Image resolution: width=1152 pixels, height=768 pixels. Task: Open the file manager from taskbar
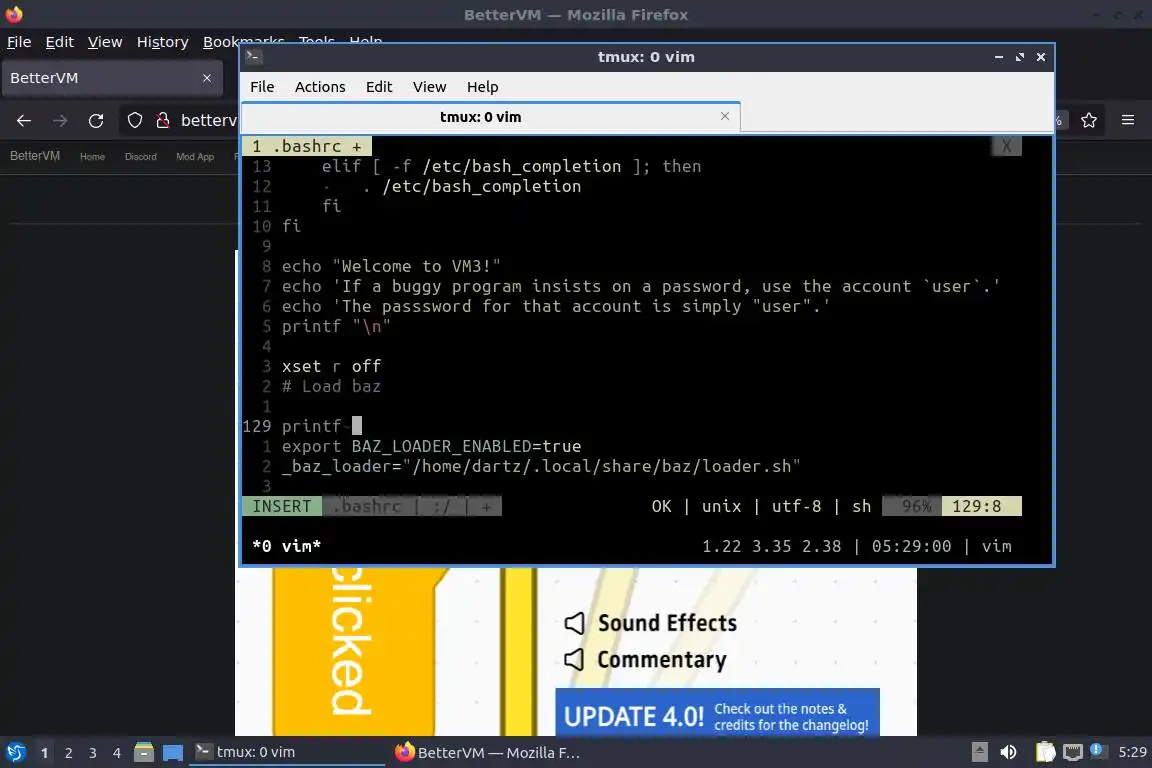tap(144, 752)
